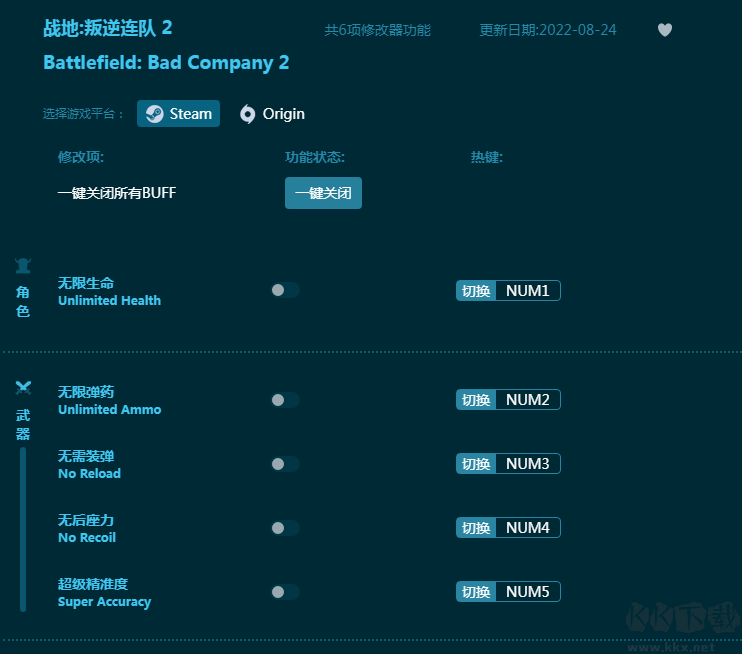
Task: Edit the NUM4 hotkey field
Action: [527, 528]
